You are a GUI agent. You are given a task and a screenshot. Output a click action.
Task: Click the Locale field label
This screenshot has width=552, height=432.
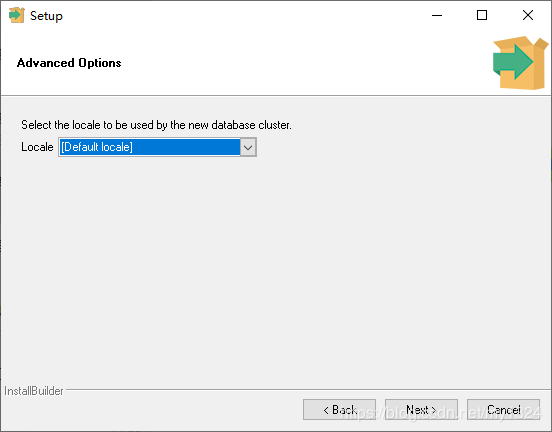coord(37,147)
